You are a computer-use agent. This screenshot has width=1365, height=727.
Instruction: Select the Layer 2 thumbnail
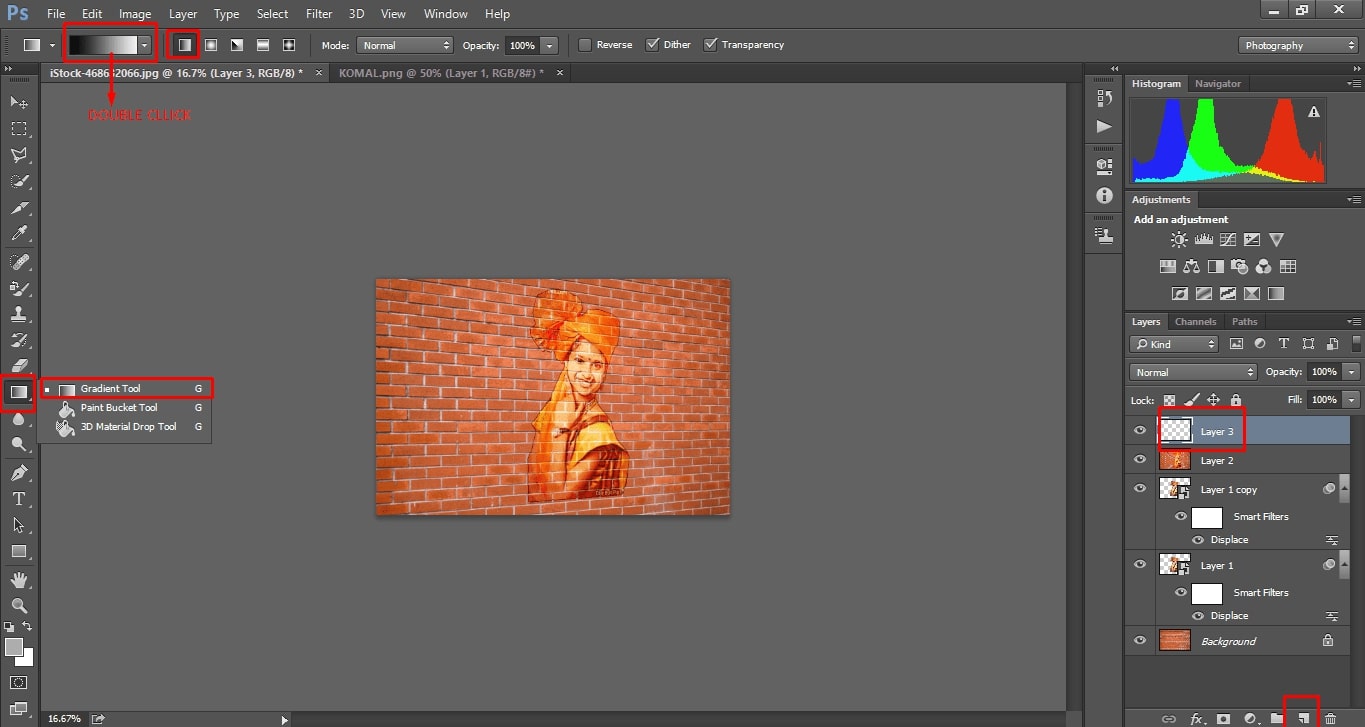point(1175,461)
